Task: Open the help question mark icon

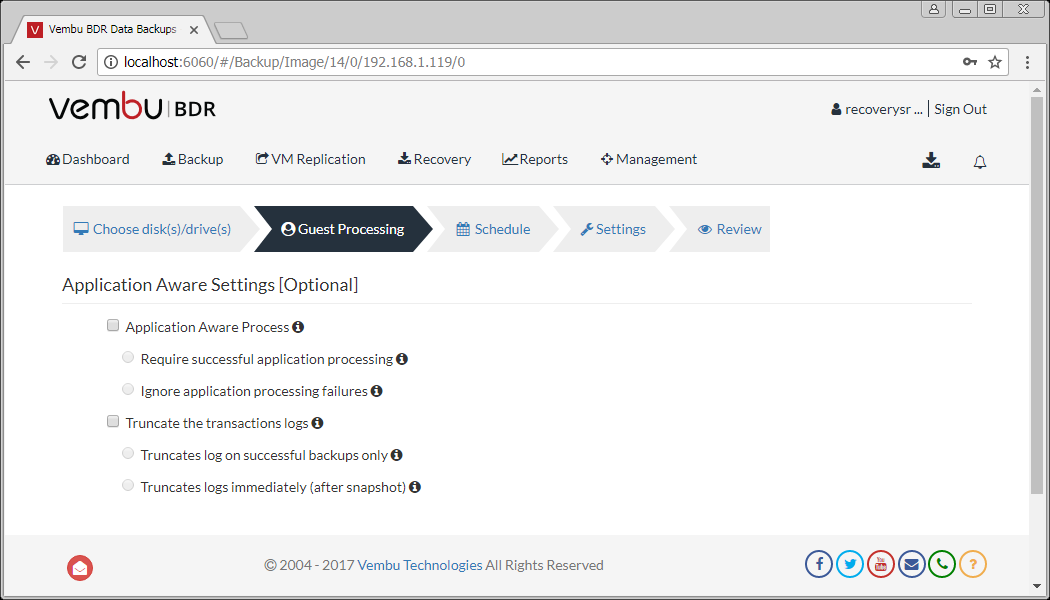Action: [973, 564]
